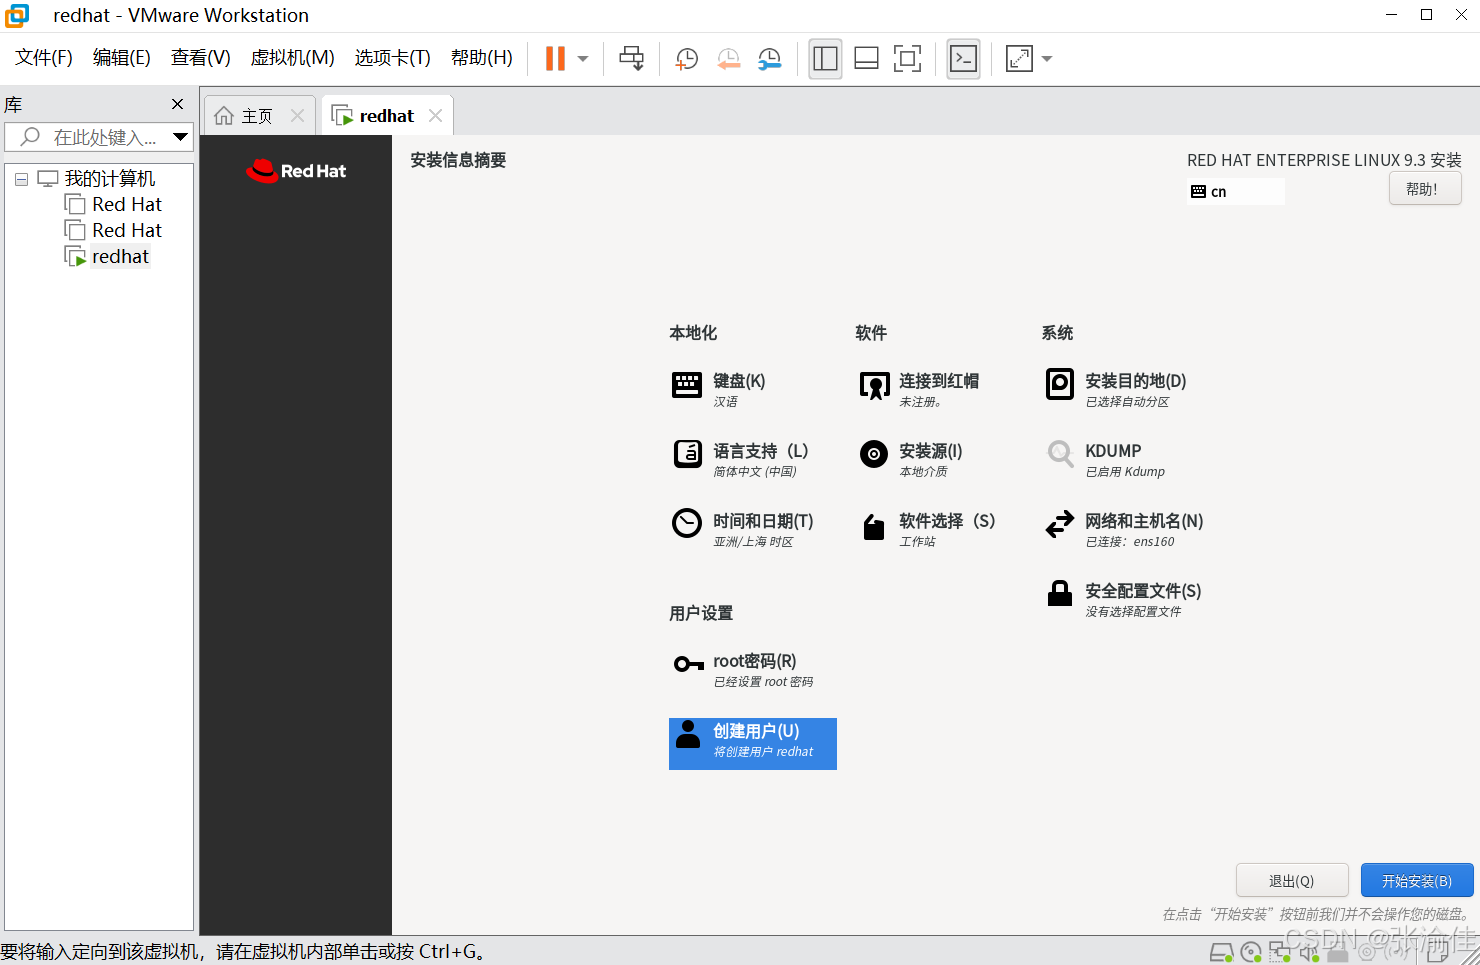
Task: Click the Red Hat logo in installer
Action: click(296, 171)
